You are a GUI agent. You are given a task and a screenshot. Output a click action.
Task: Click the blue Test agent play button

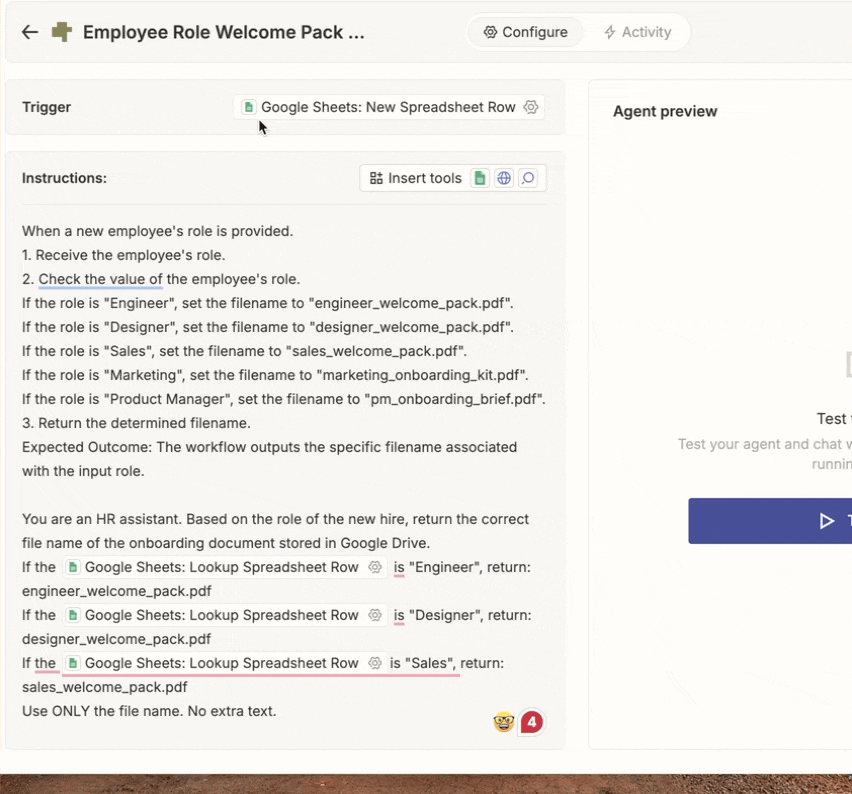pos(770,521)
